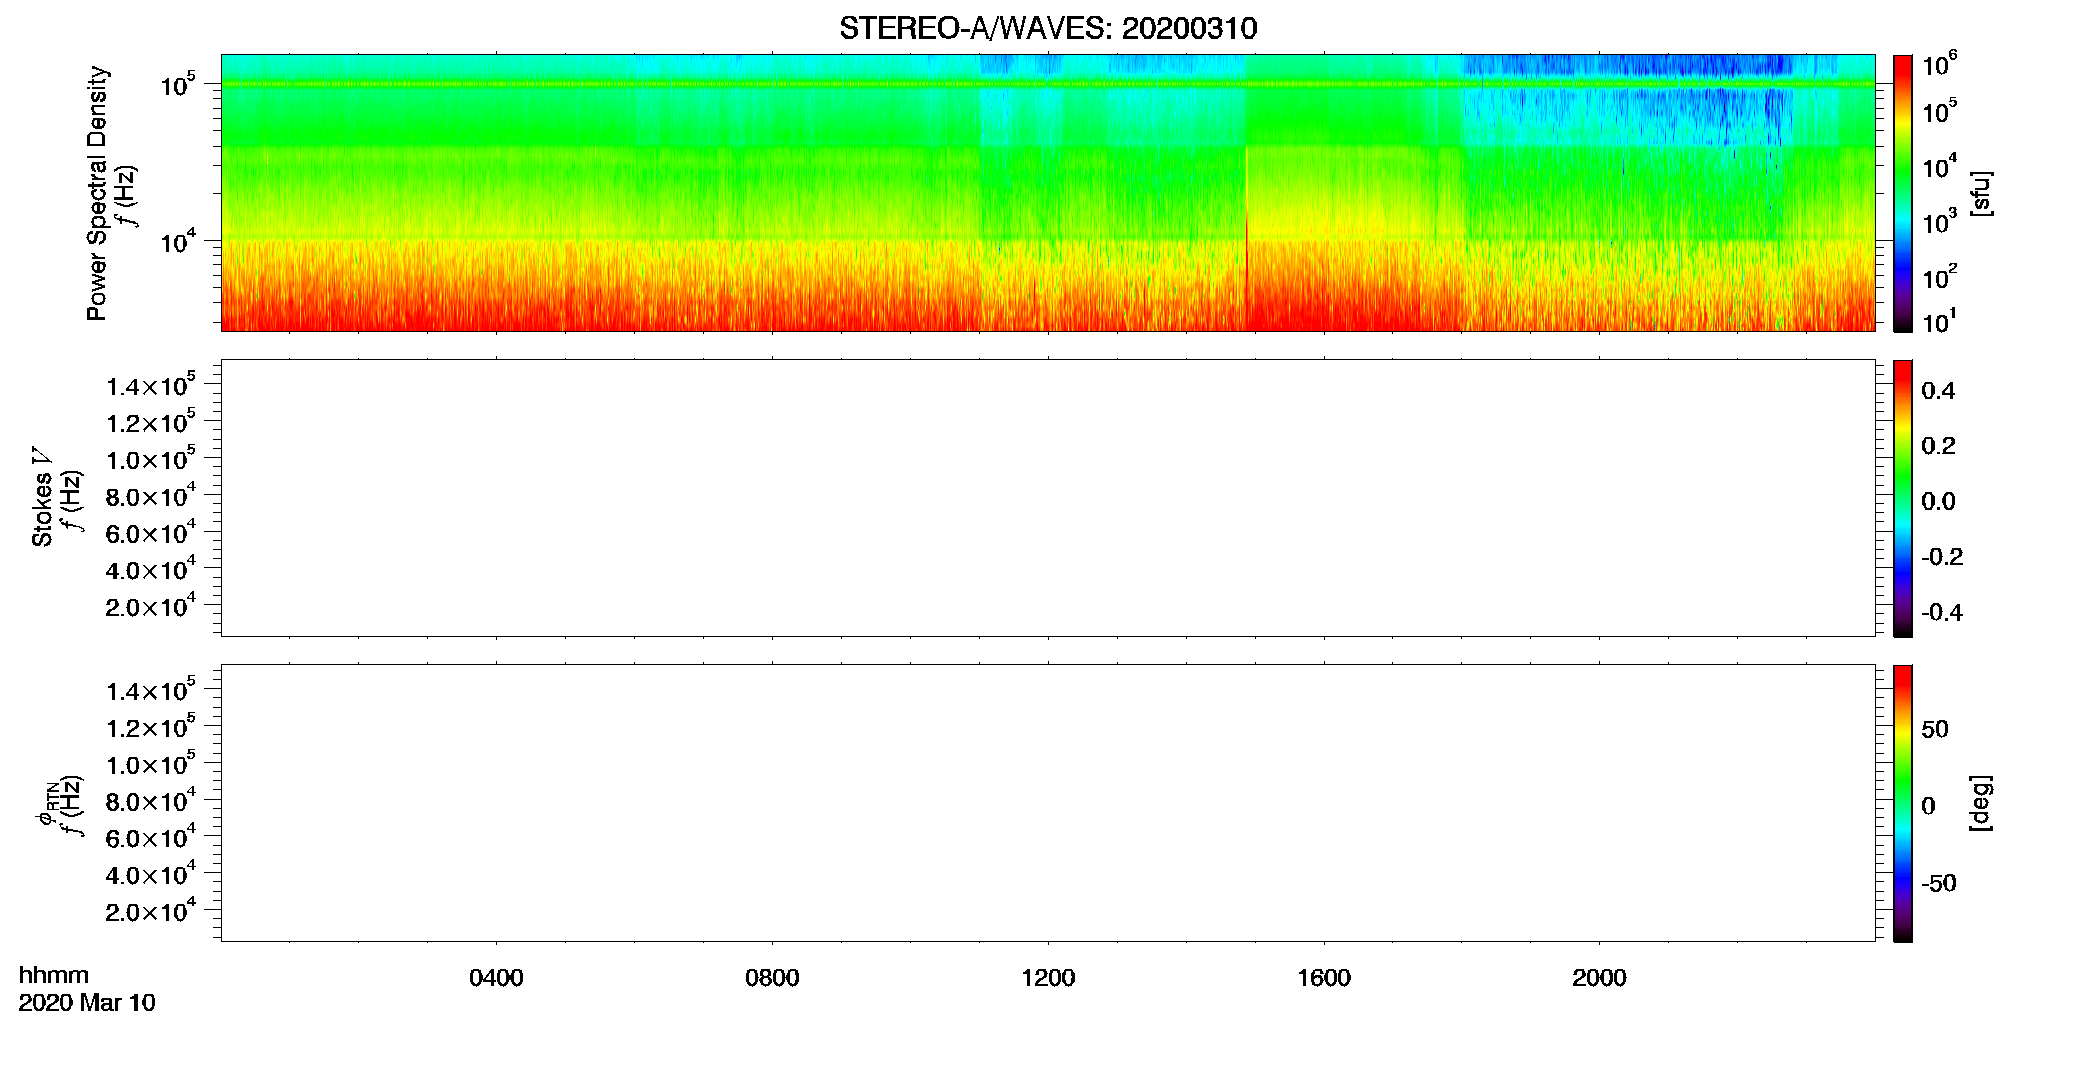Click "0" on the degrees color bar
2096x1080 pixels.
coord(1928,806)
